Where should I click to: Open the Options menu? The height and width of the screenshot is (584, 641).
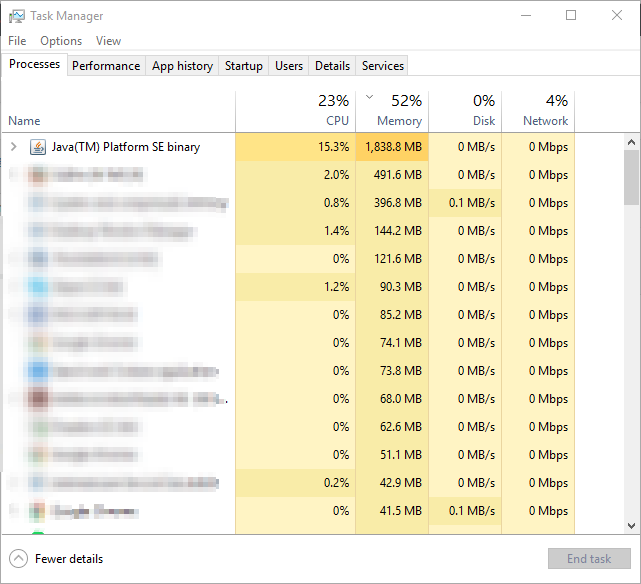(61, 41)
